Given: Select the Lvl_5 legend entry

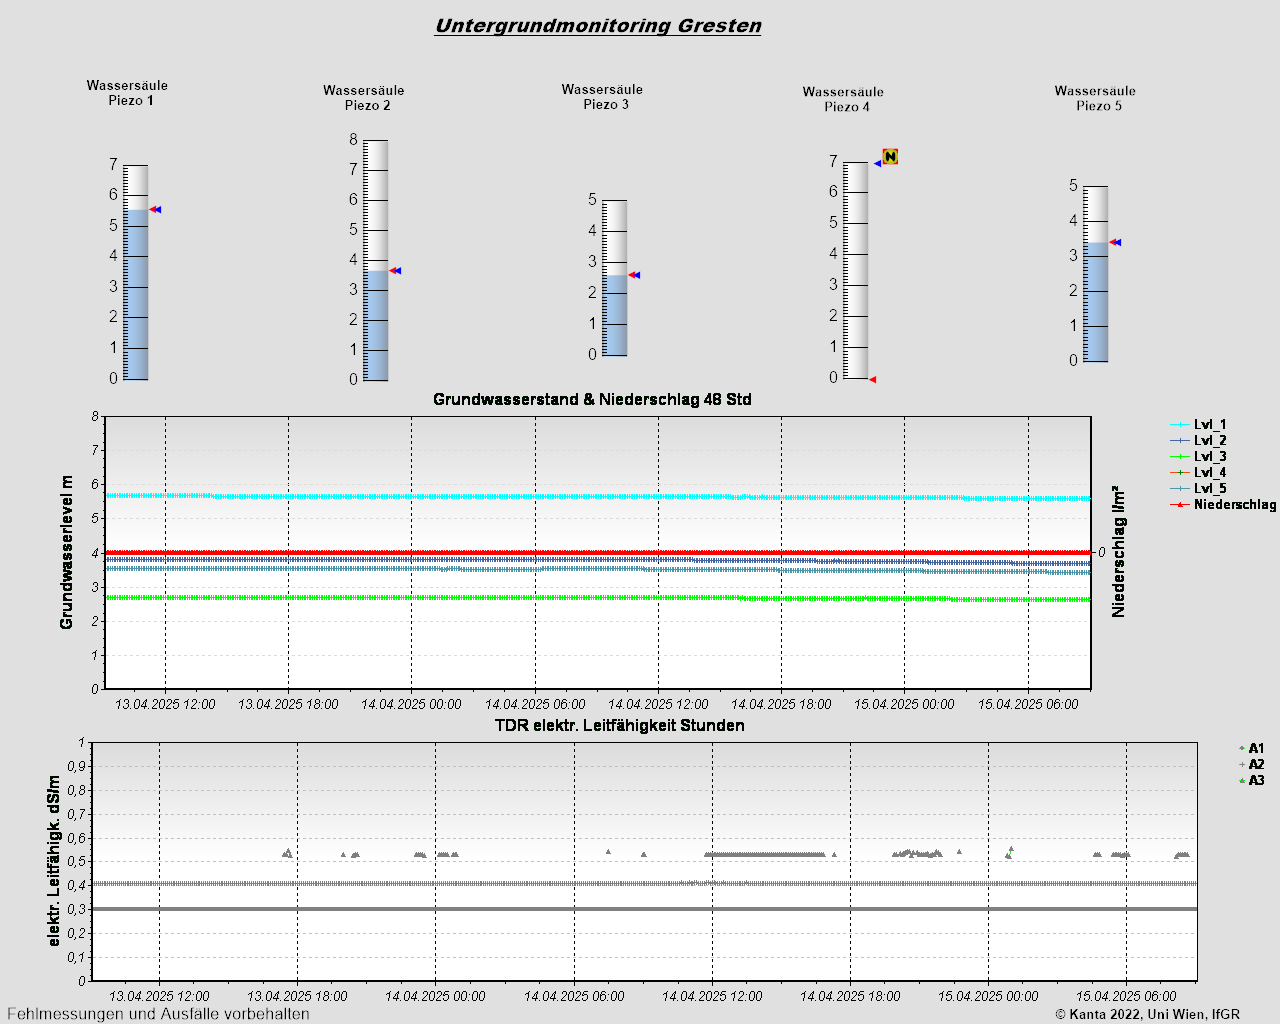Looking at the screenshot, I should (x=1198, y=488).
